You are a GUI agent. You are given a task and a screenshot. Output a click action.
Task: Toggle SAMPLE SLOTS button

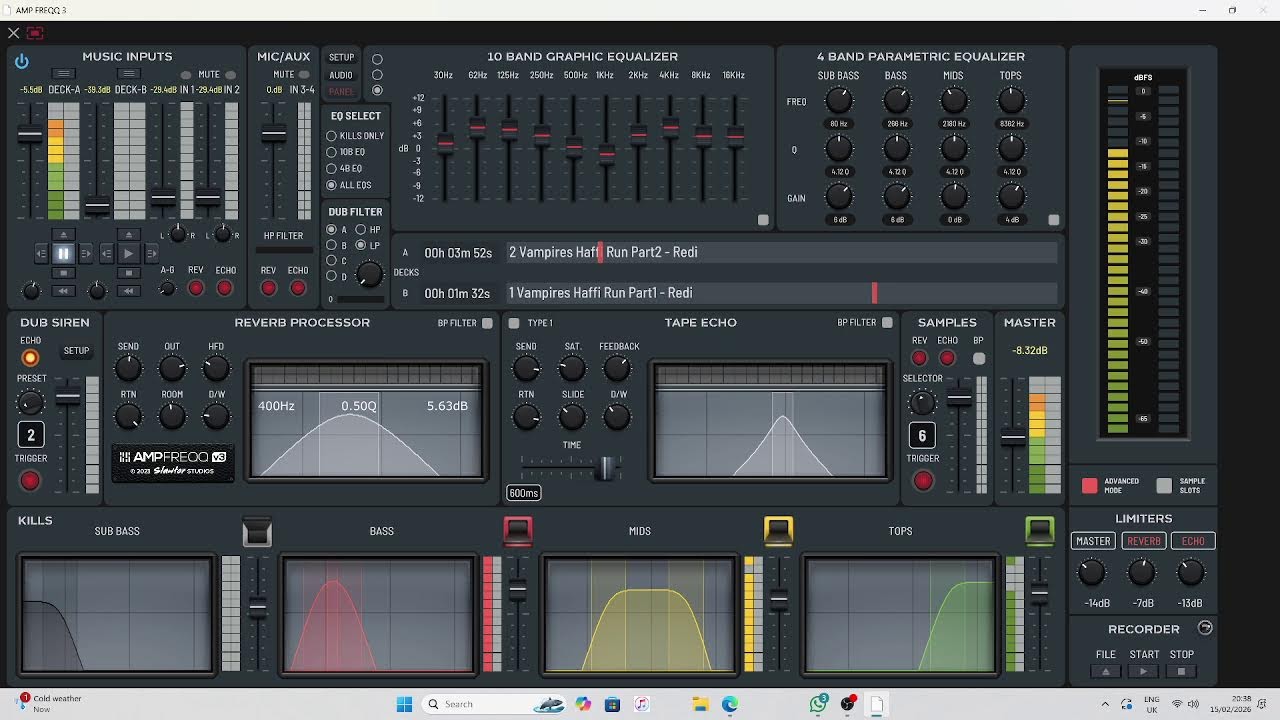coord(1164,485)
